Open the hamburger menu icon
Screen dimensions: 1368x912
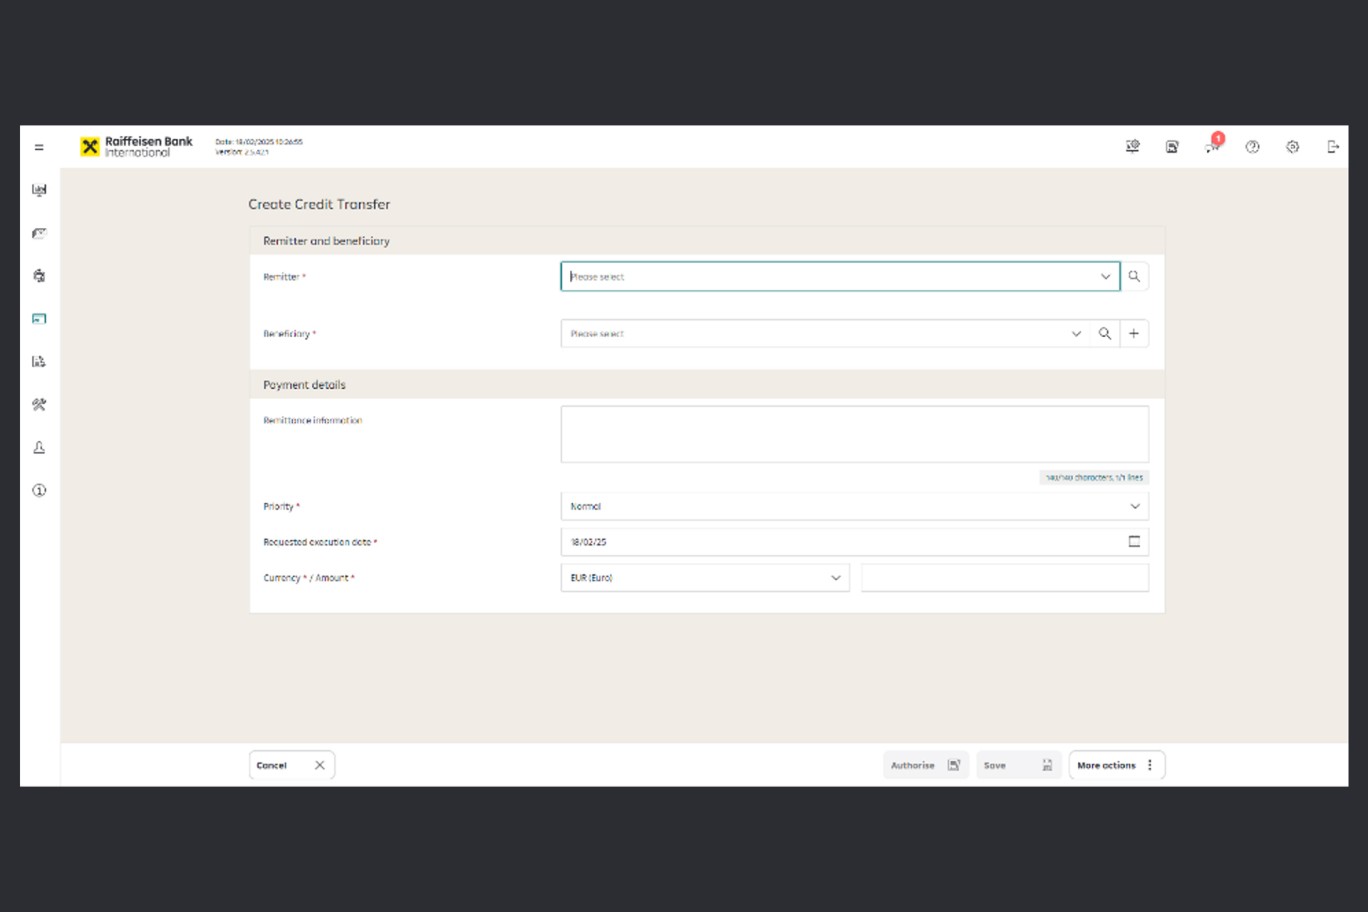pos(39,147)
